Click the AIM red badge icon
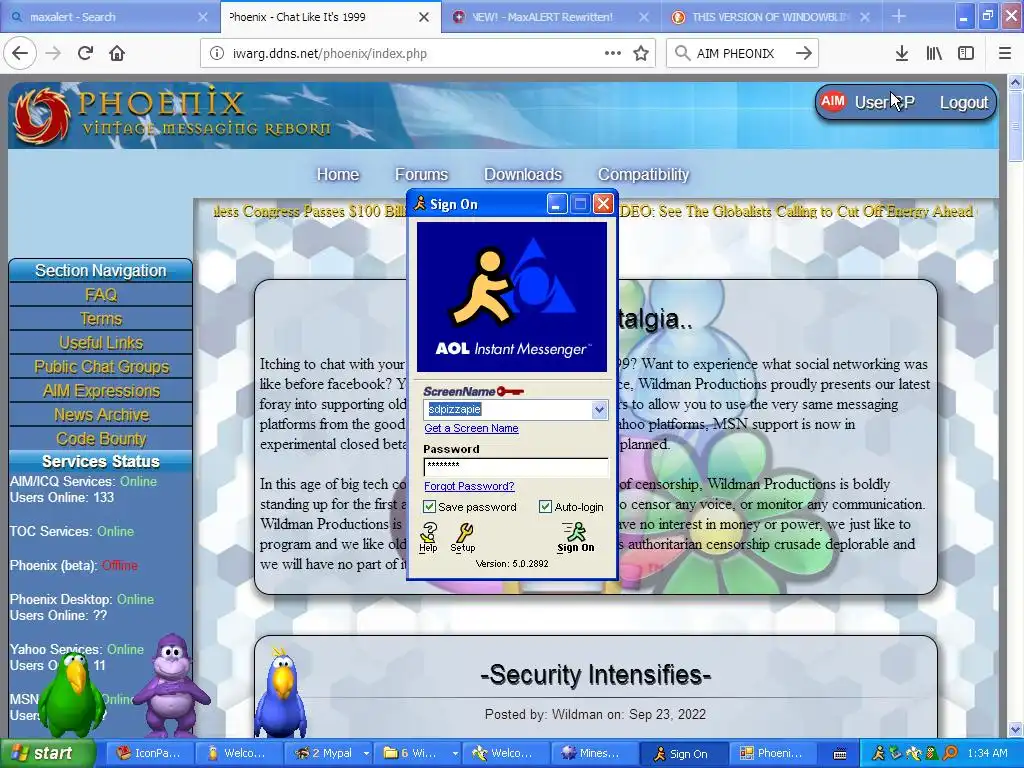 [x=833, y=101]
